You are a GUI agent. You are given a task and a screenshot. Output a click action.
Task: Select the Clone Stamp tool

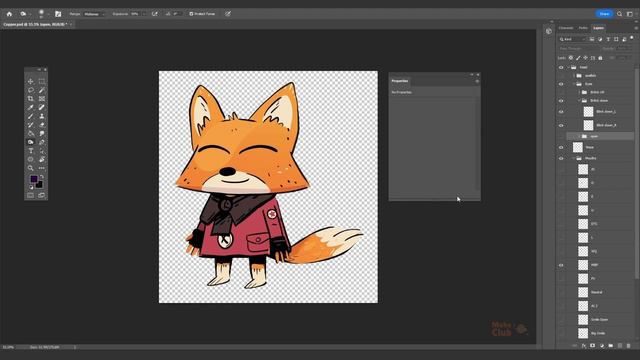pyautogui.click(x=42, y=116)
